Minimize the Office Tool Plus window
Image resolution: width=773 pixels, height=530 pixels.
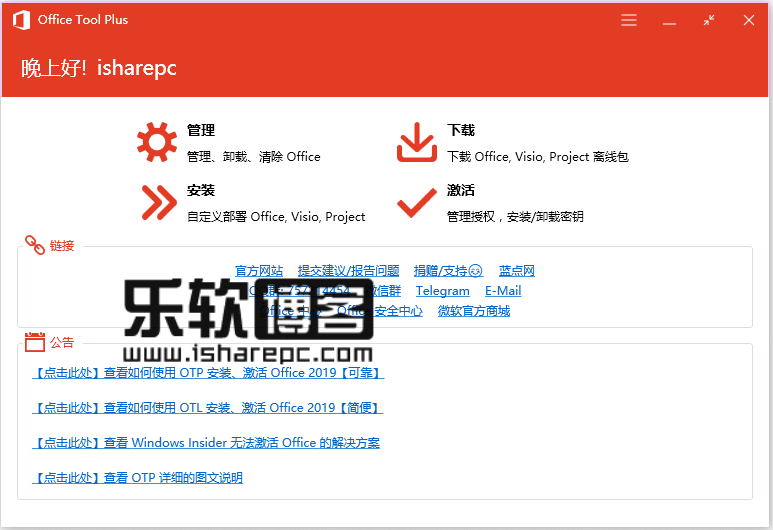(x=669, y=23)
